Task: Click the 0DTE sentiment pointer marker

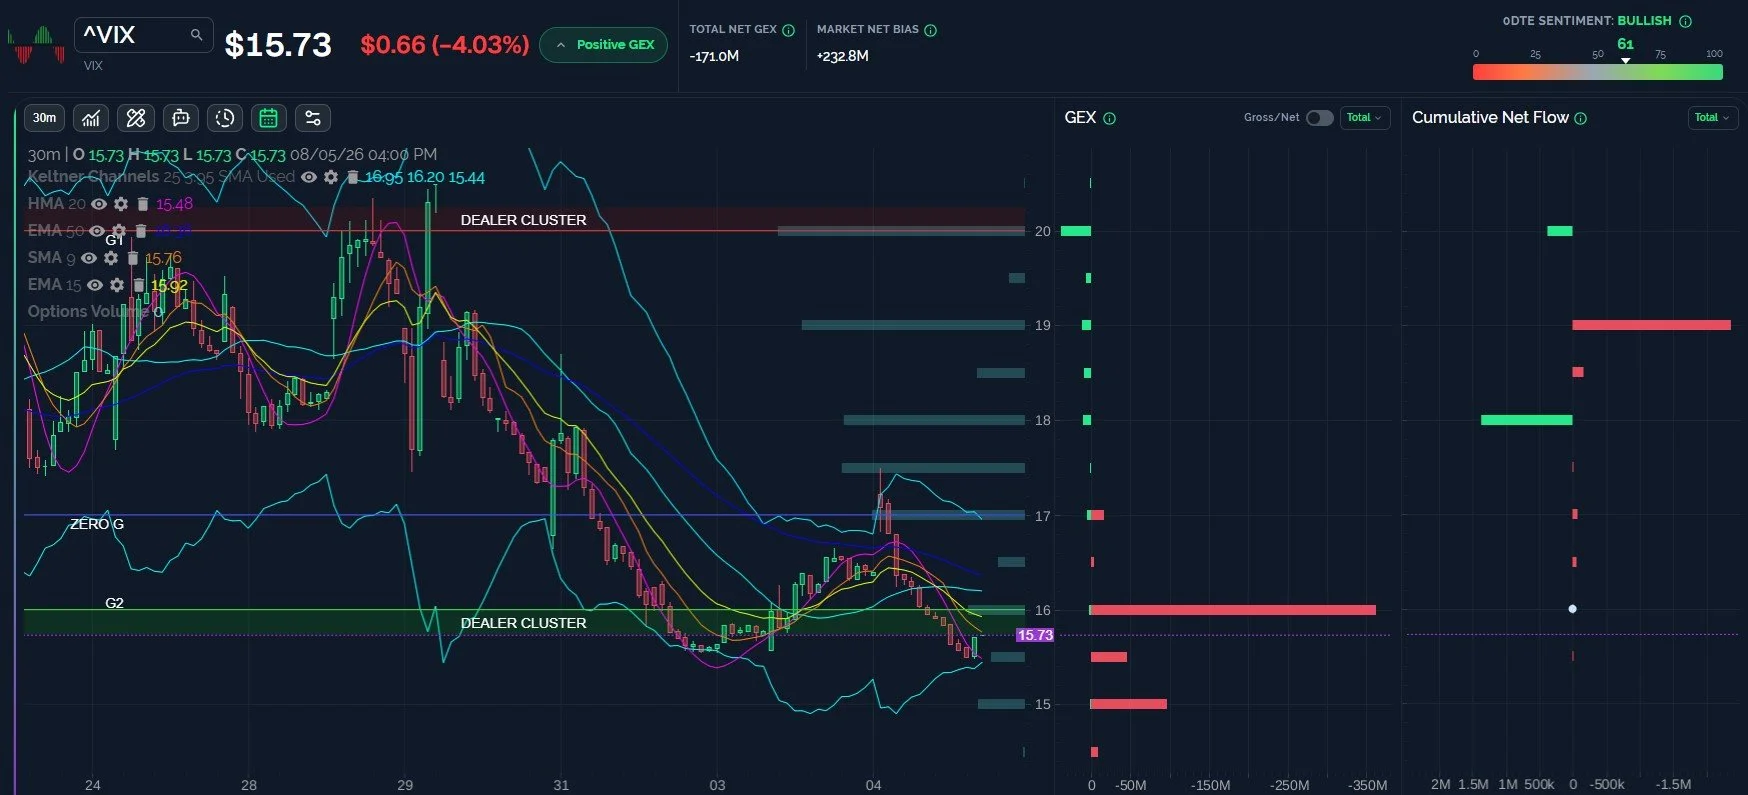Action: coord(1625,60)
